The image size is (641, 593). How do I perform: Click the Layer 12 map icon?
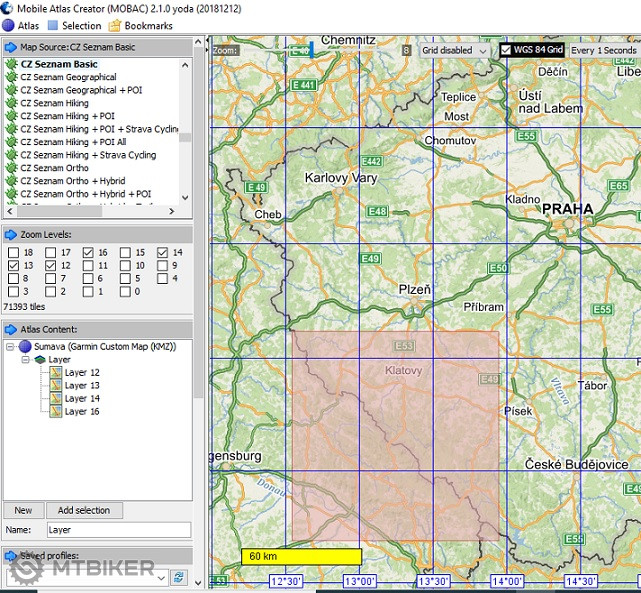56,372
